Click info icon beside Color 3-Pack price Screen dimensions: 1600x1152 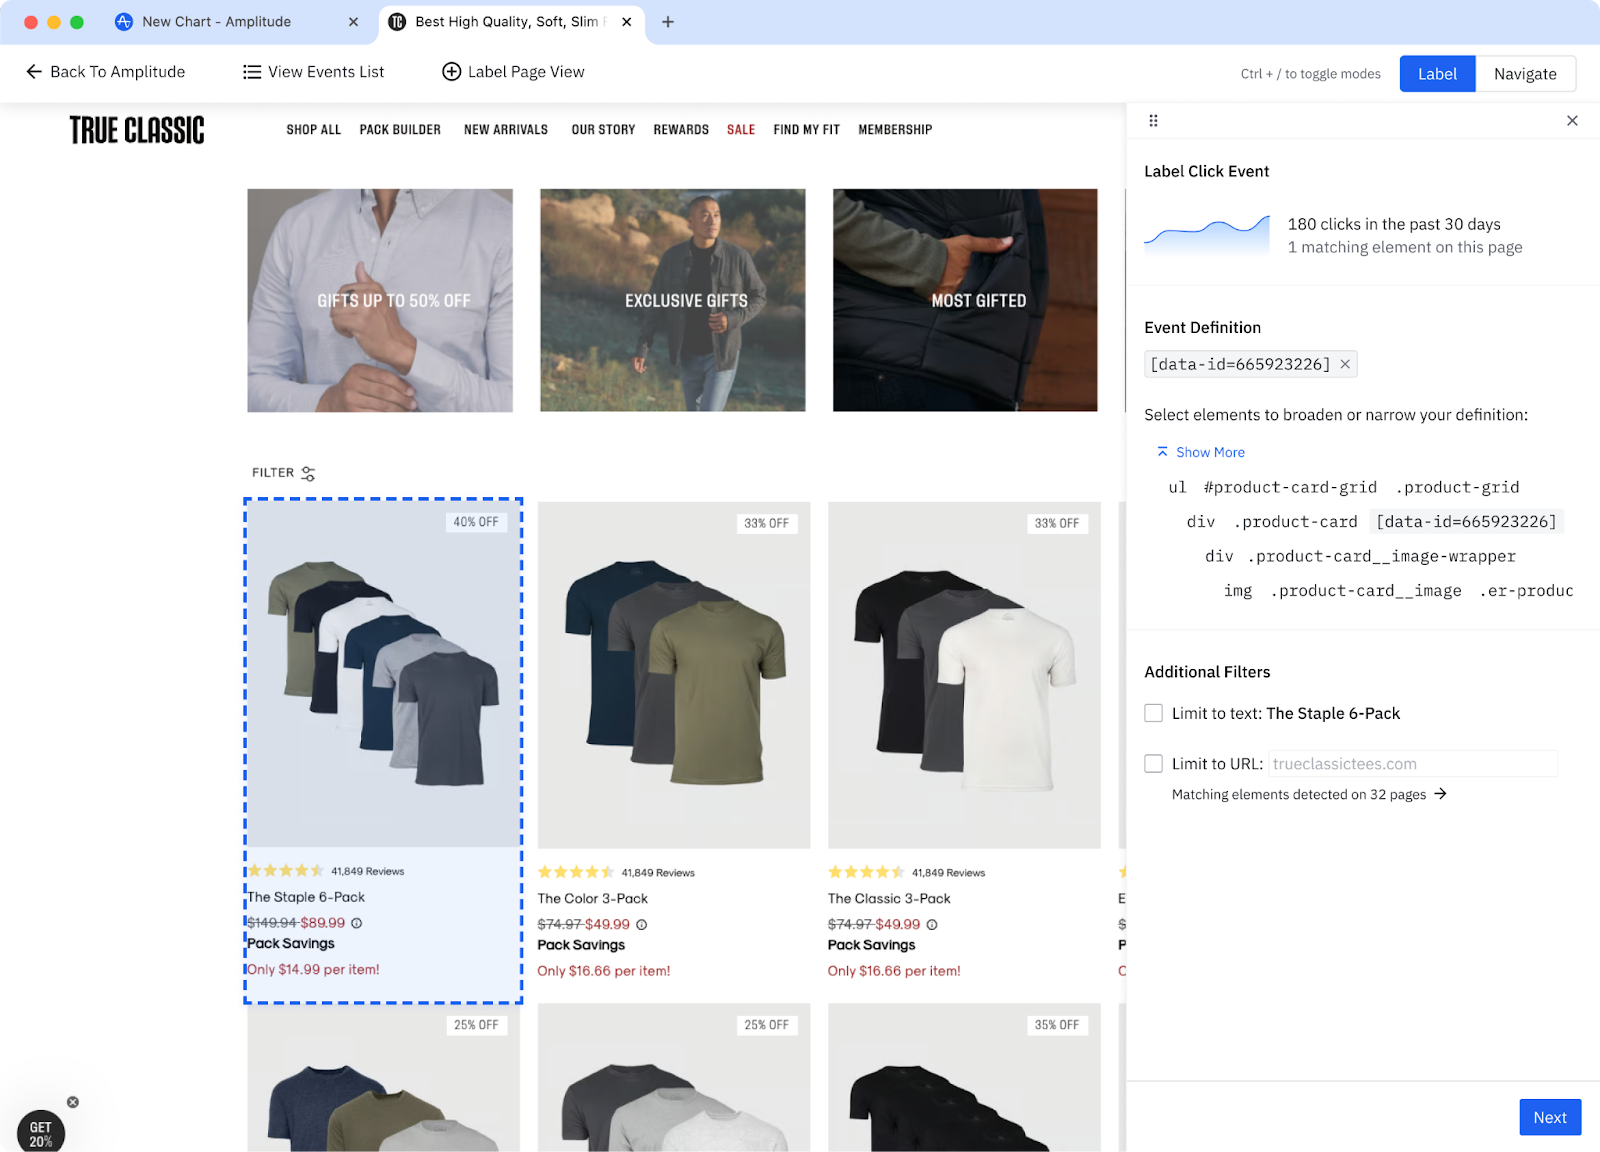coord(642,925)
